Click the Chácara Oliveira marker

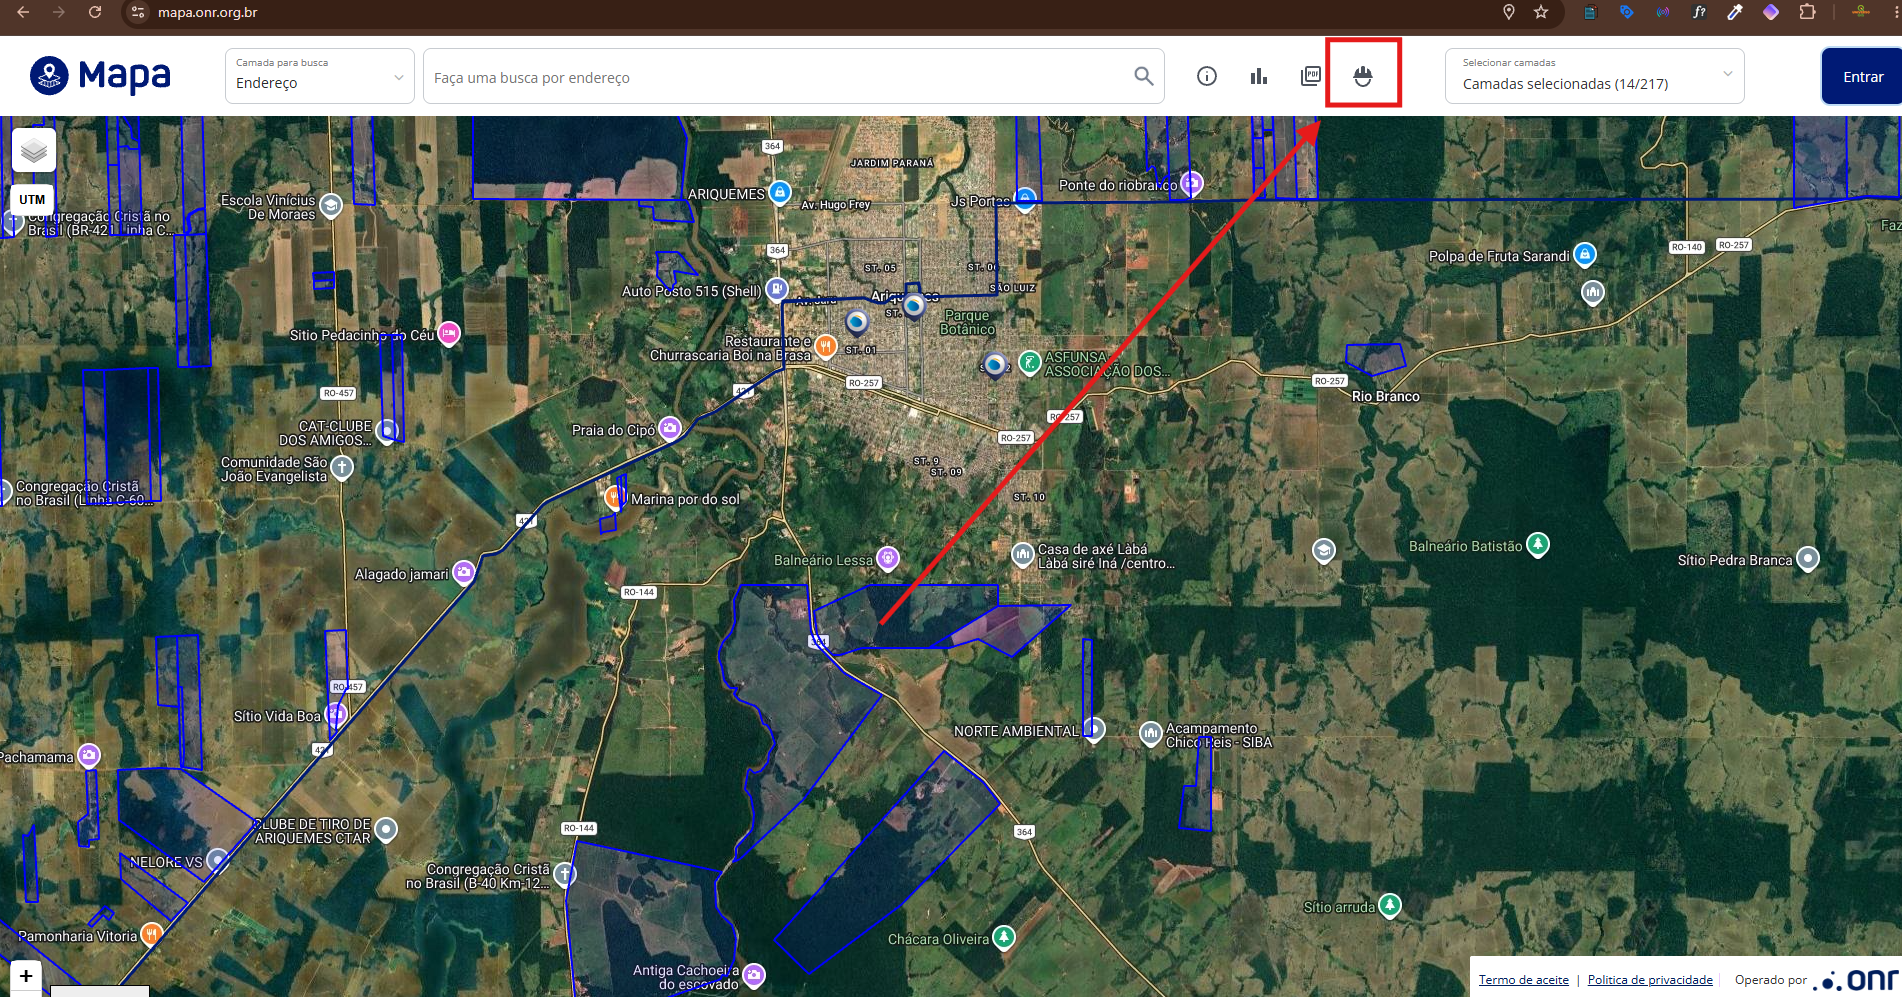pyautogui.click(x=1004, y=937)
